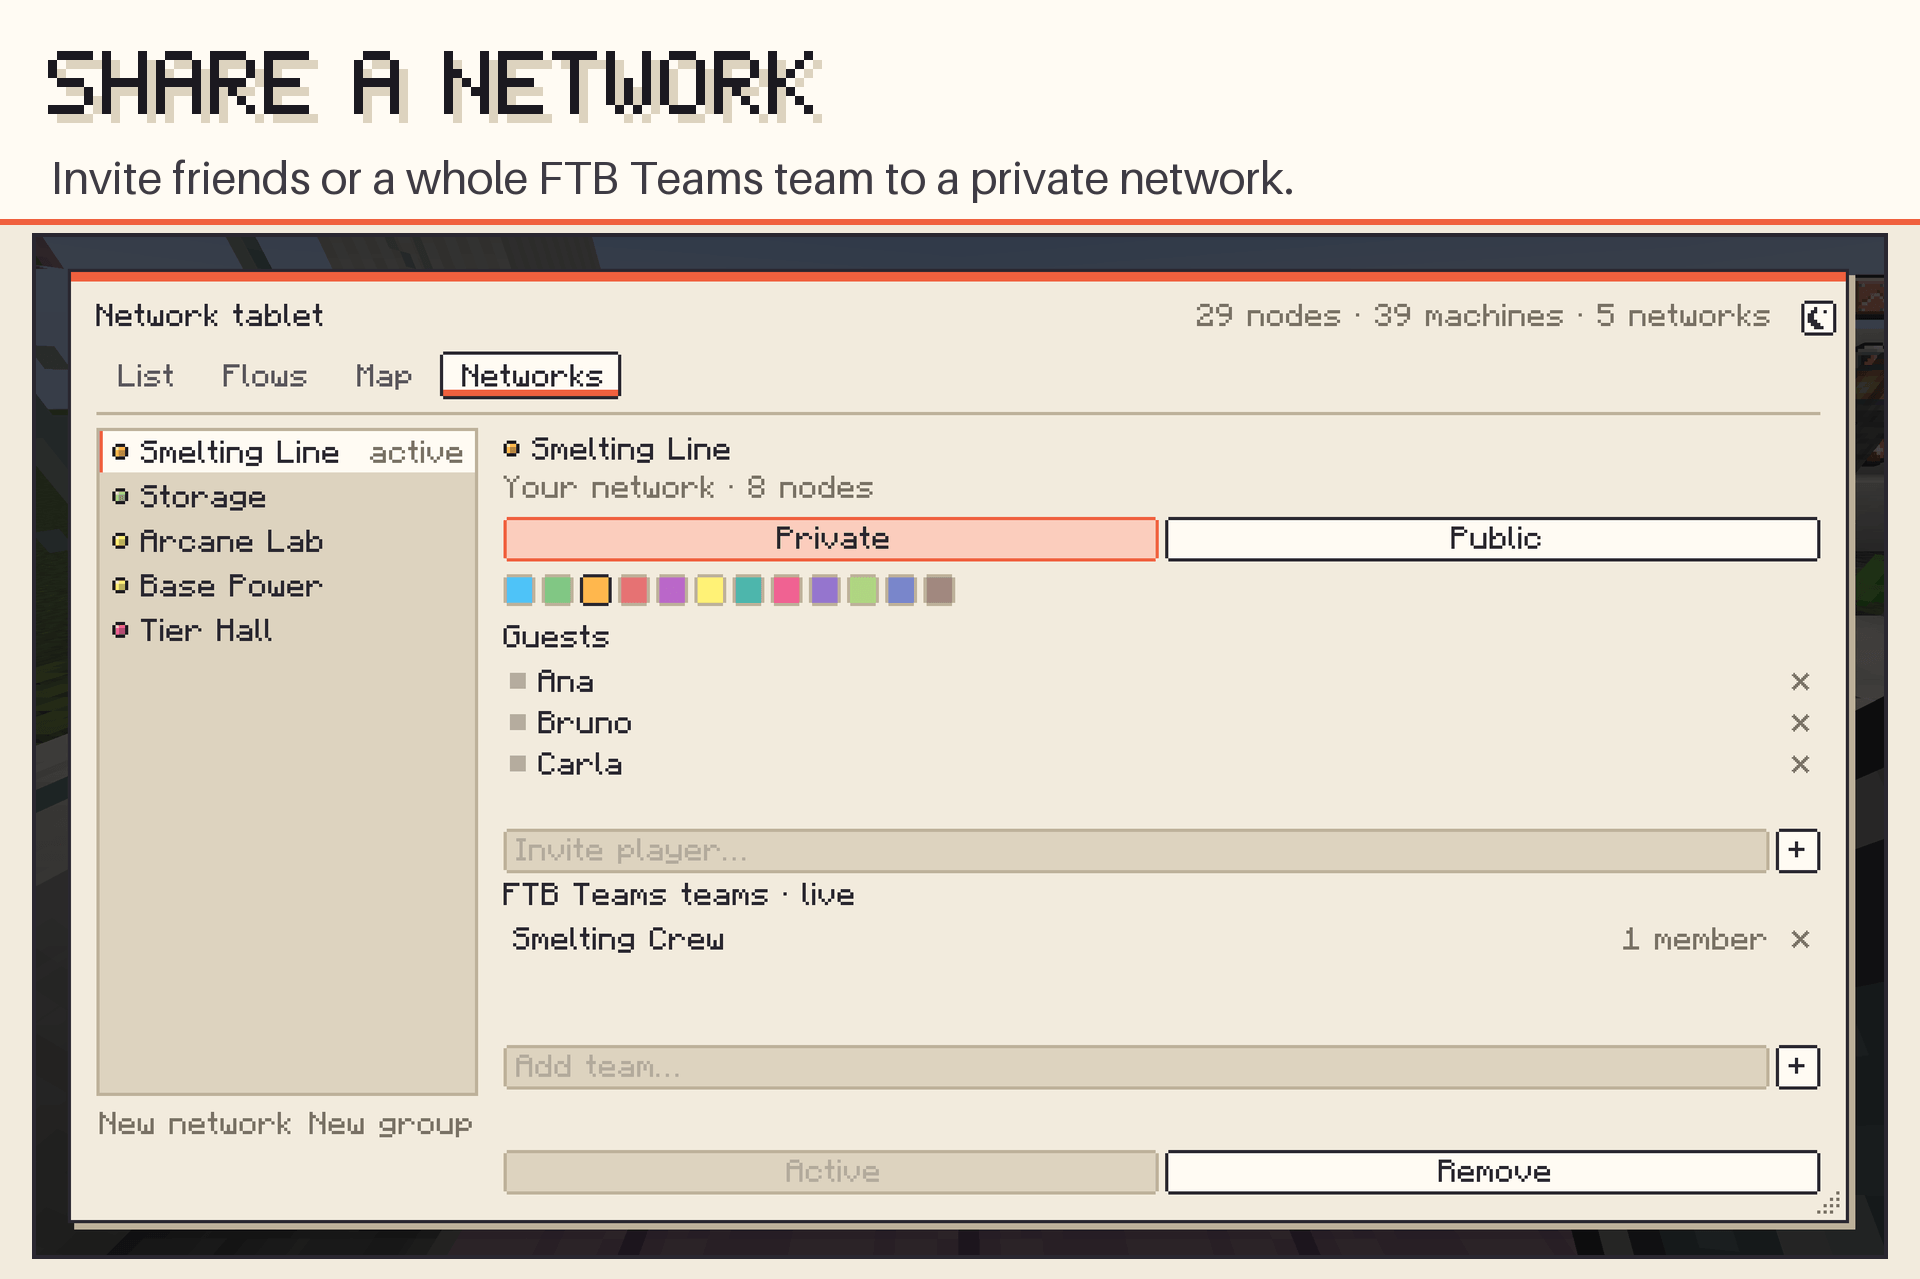Viewport: 1920px width, 1279px height.
Task: Remove guest Carla with the X
Action: click(x=1800, y=765)
